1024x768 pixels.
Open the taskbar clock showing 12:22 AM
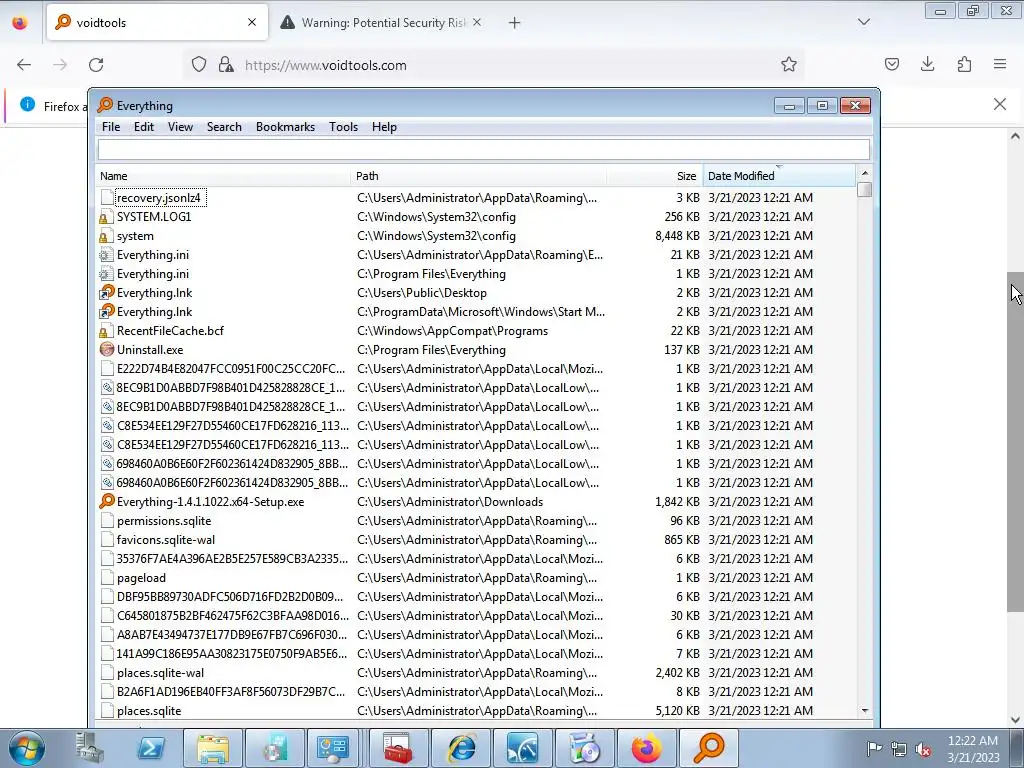pyautogui.click(x=973, y=749)
